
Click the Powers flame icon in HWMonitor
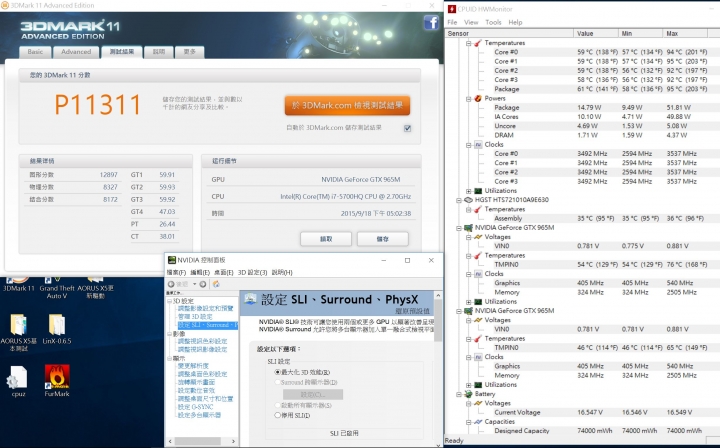coord(478,98)
